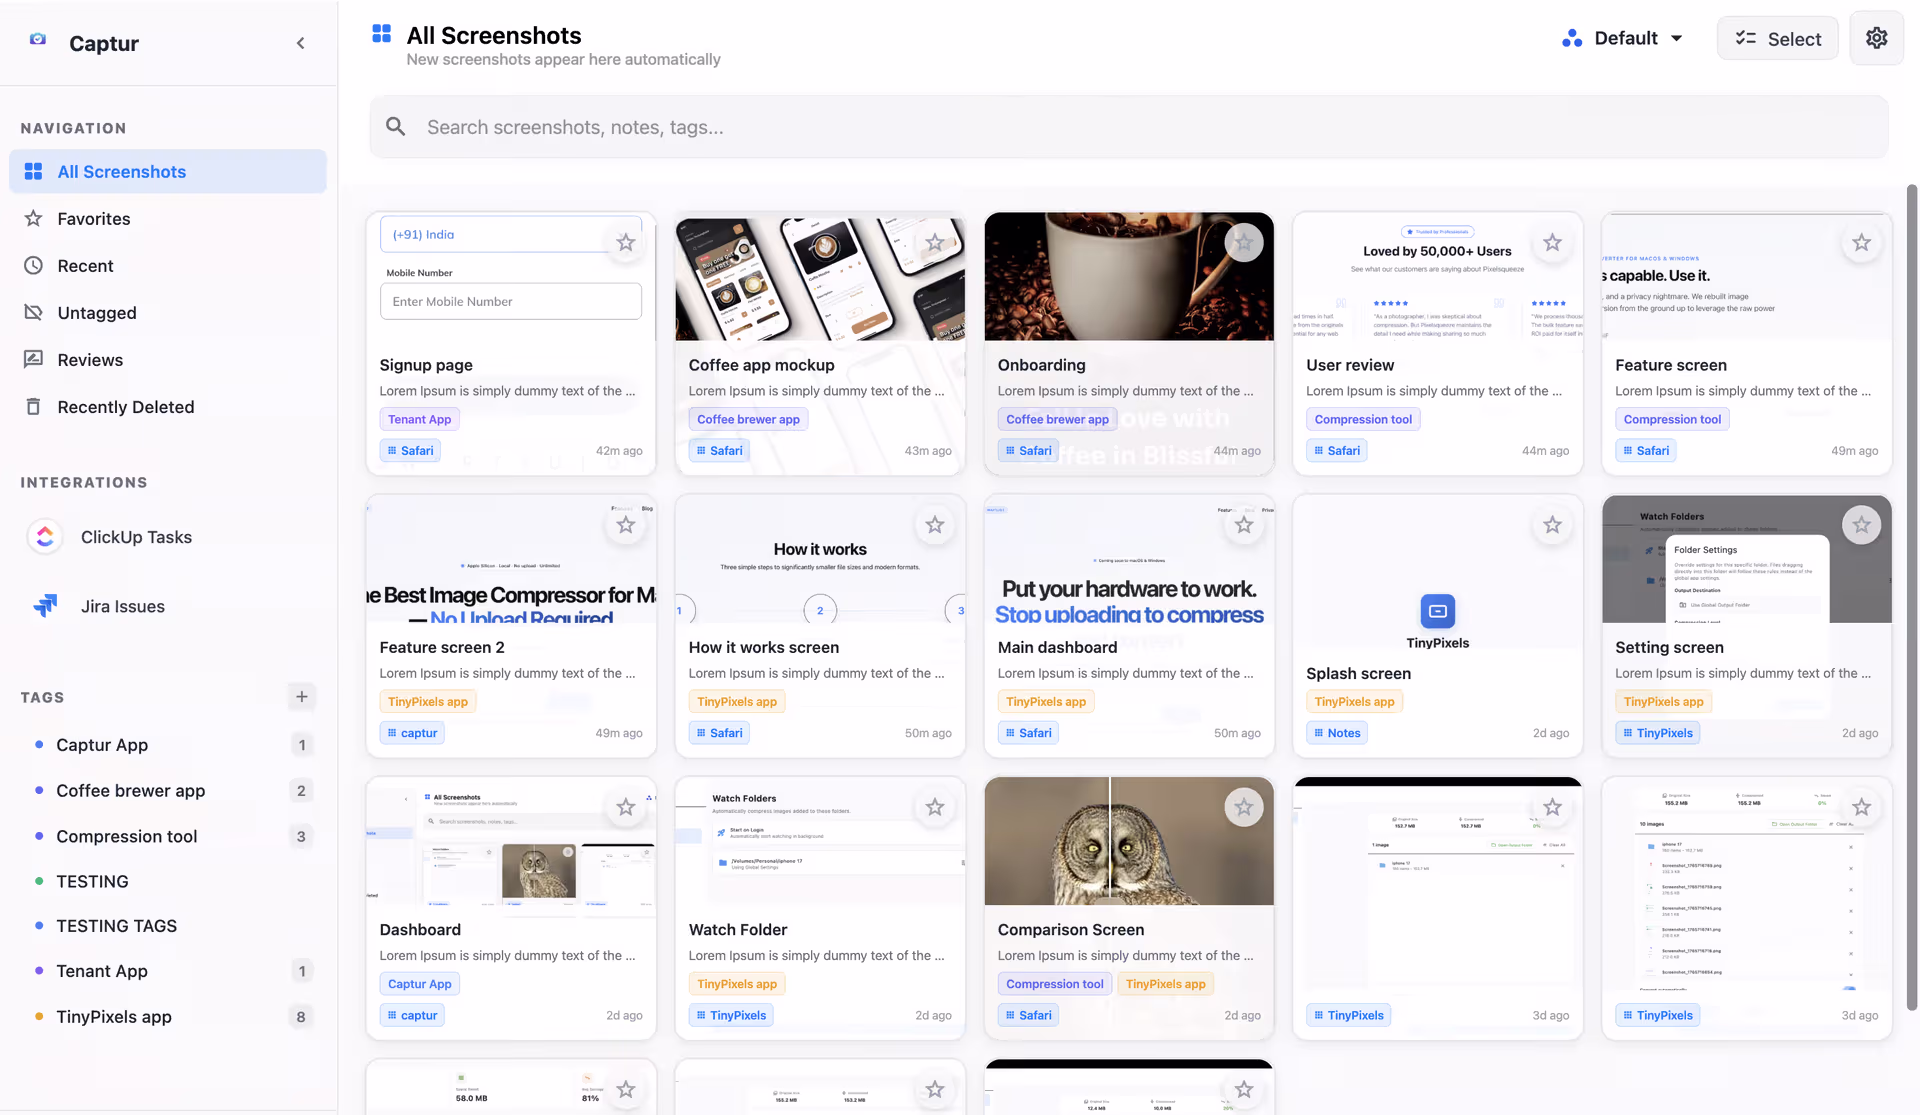Screen dimensions: 1920x1115
Task: Open Favorites in navigation
Action: click(x=168, y=218)
